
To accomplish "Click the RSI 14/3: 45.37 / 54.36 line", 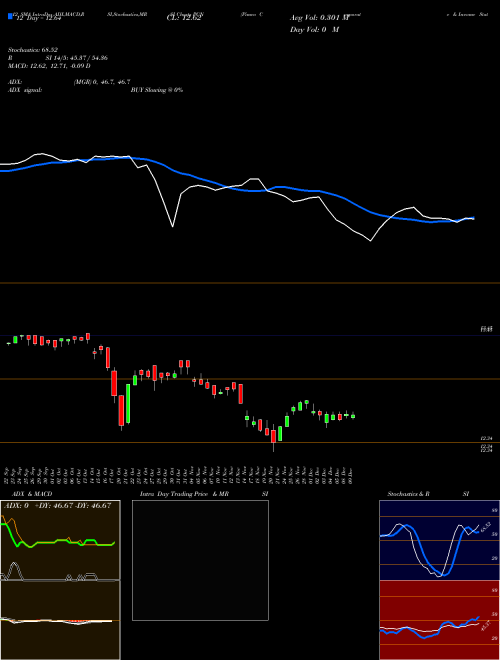I will pos(58,58).
